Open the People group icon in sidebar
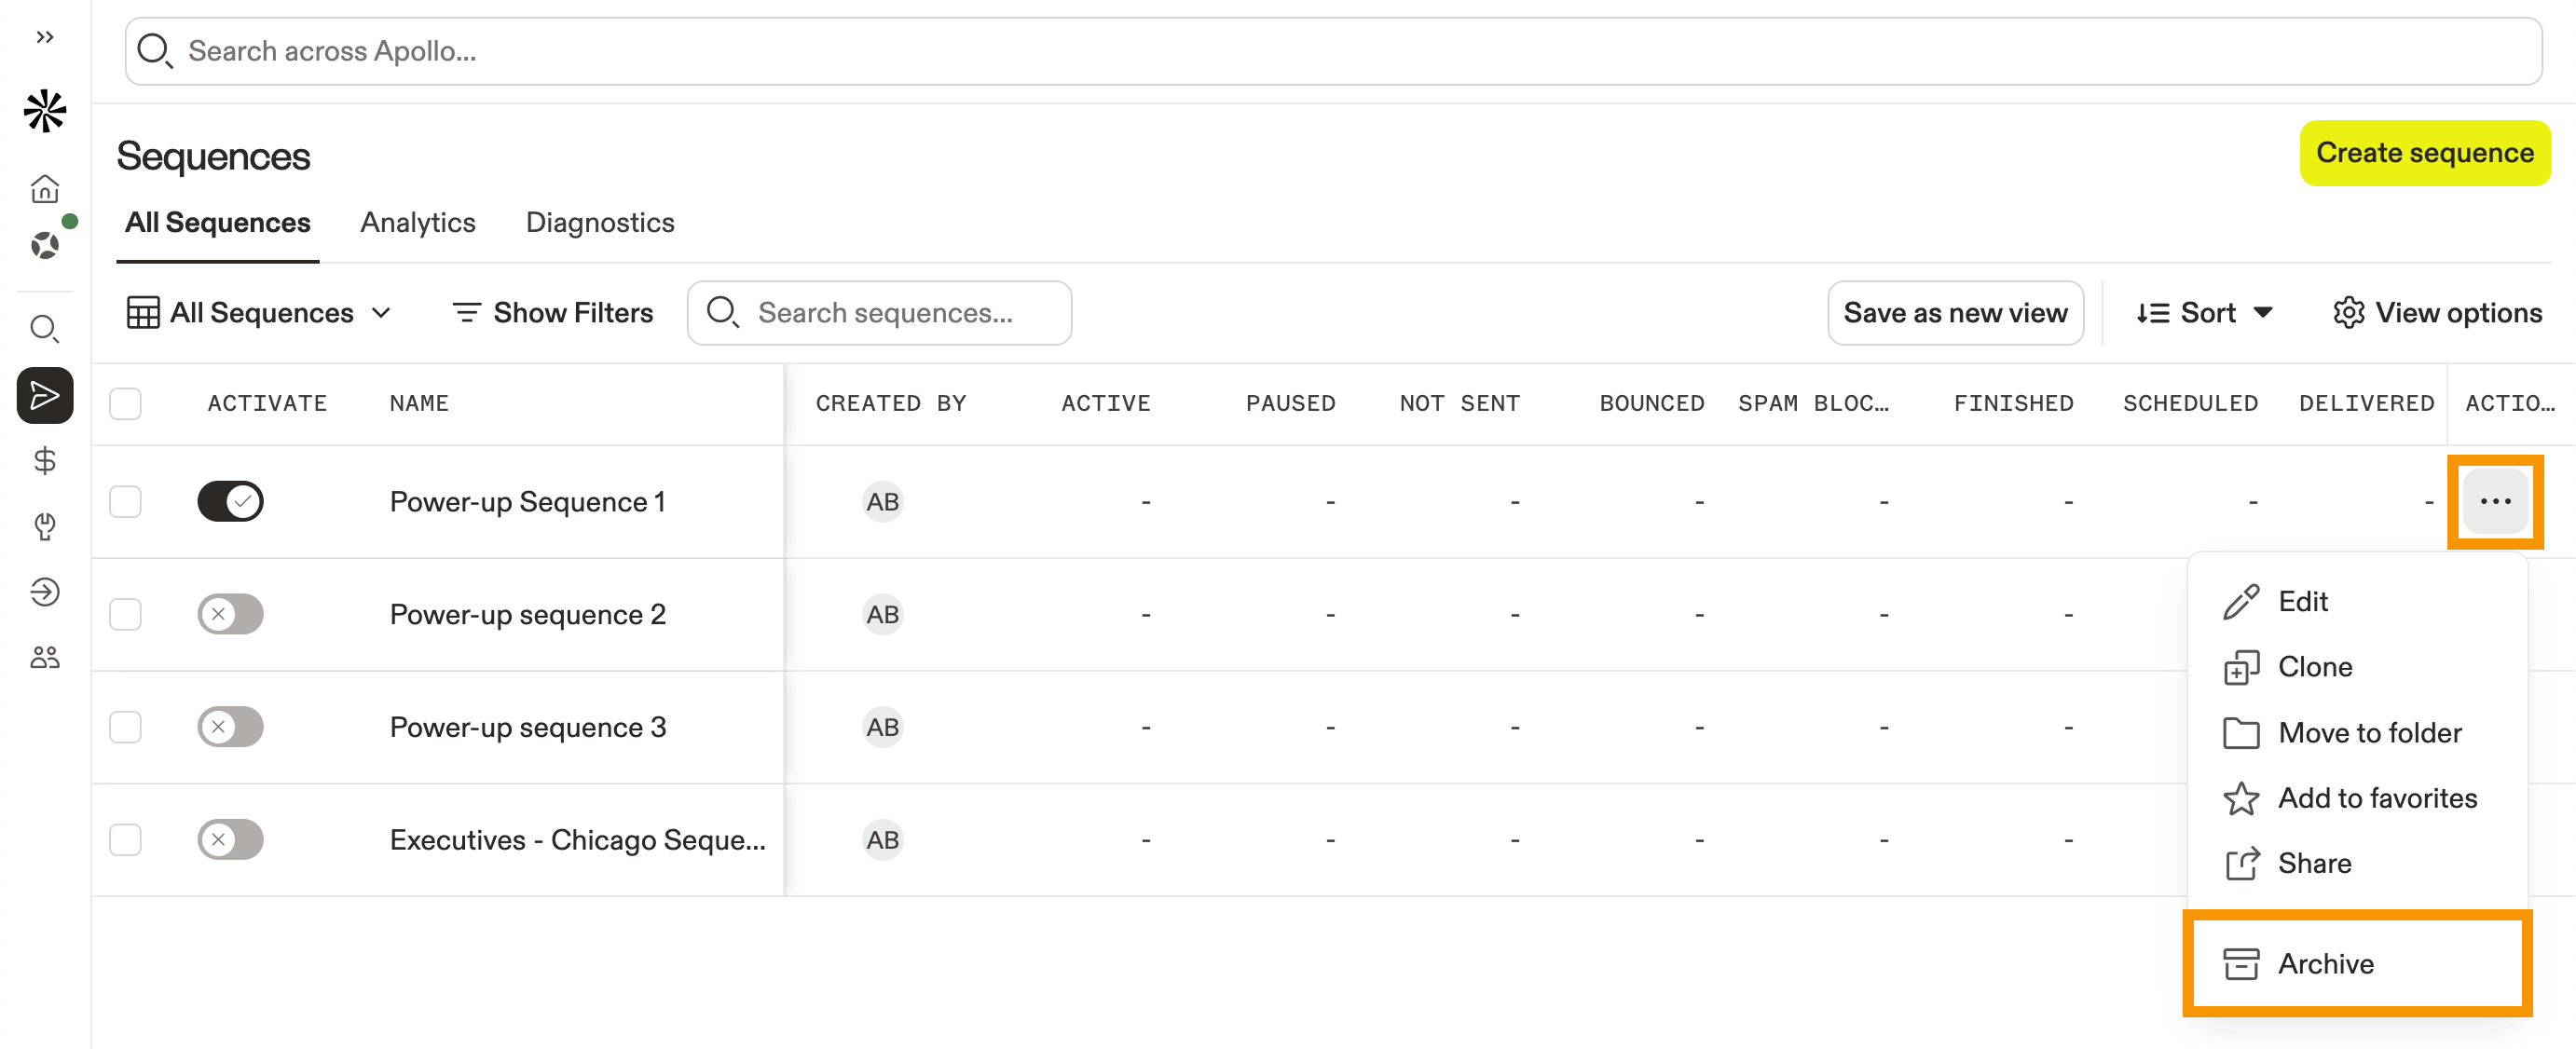2576x1049 pixels. point(45,657)
